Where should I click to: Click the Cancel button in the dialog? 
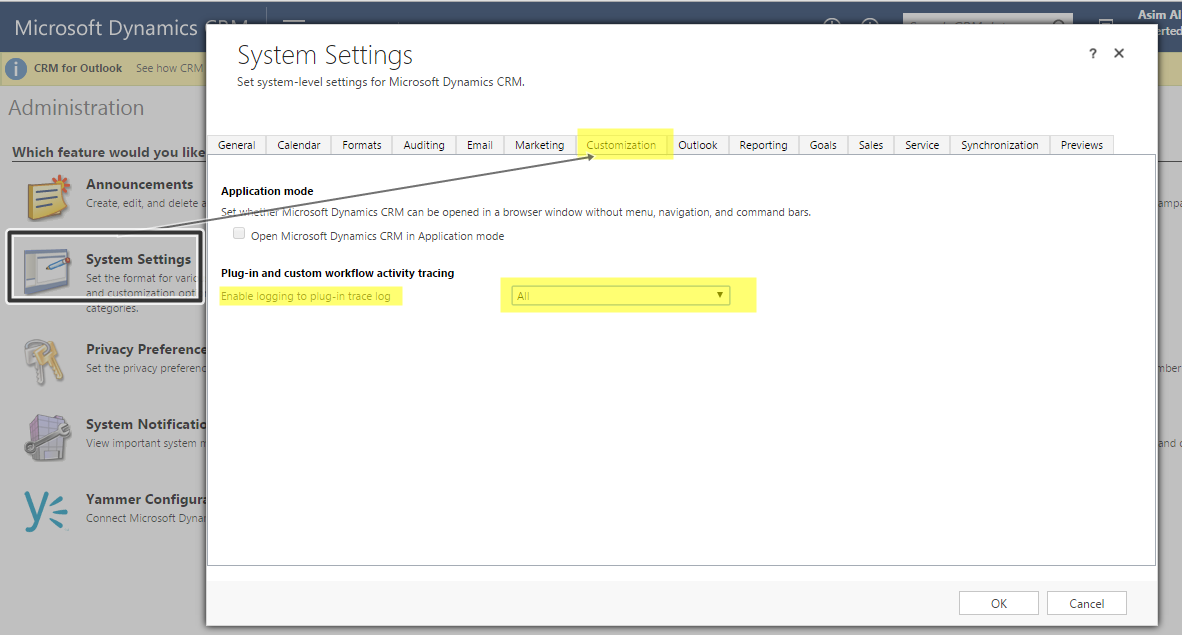point(1086,602)
